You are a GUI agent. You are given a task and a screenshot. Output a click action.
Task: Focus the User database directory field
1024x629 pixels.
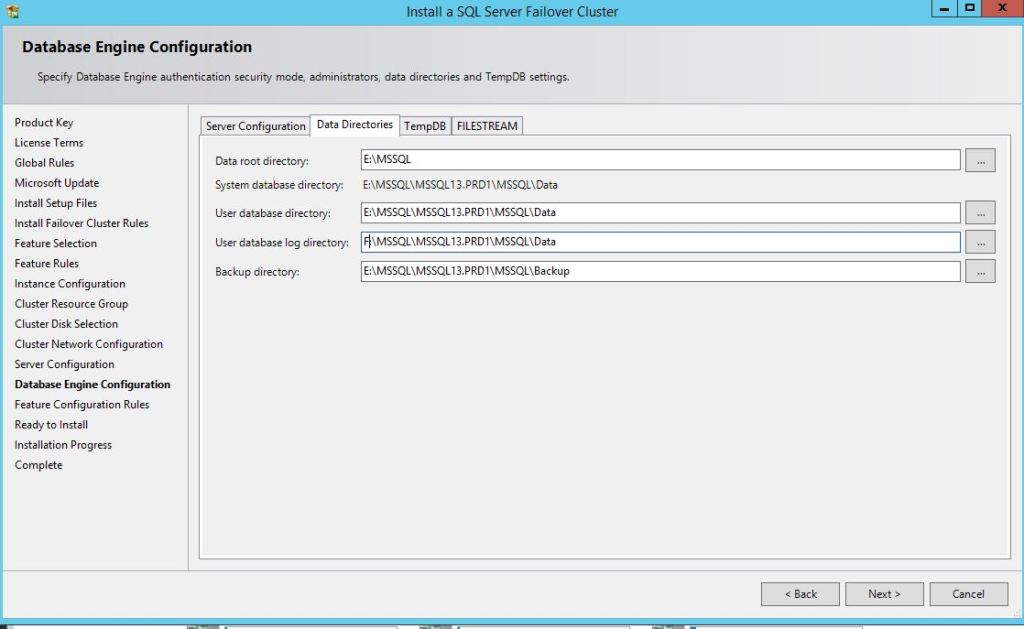[x=660, y=212]
